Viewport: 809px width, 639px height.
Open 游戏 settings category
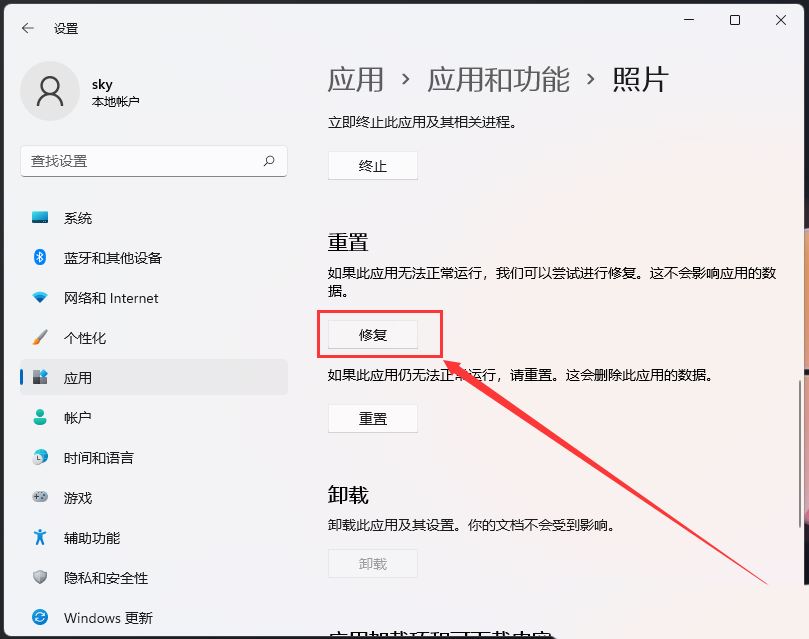(154, 497)
